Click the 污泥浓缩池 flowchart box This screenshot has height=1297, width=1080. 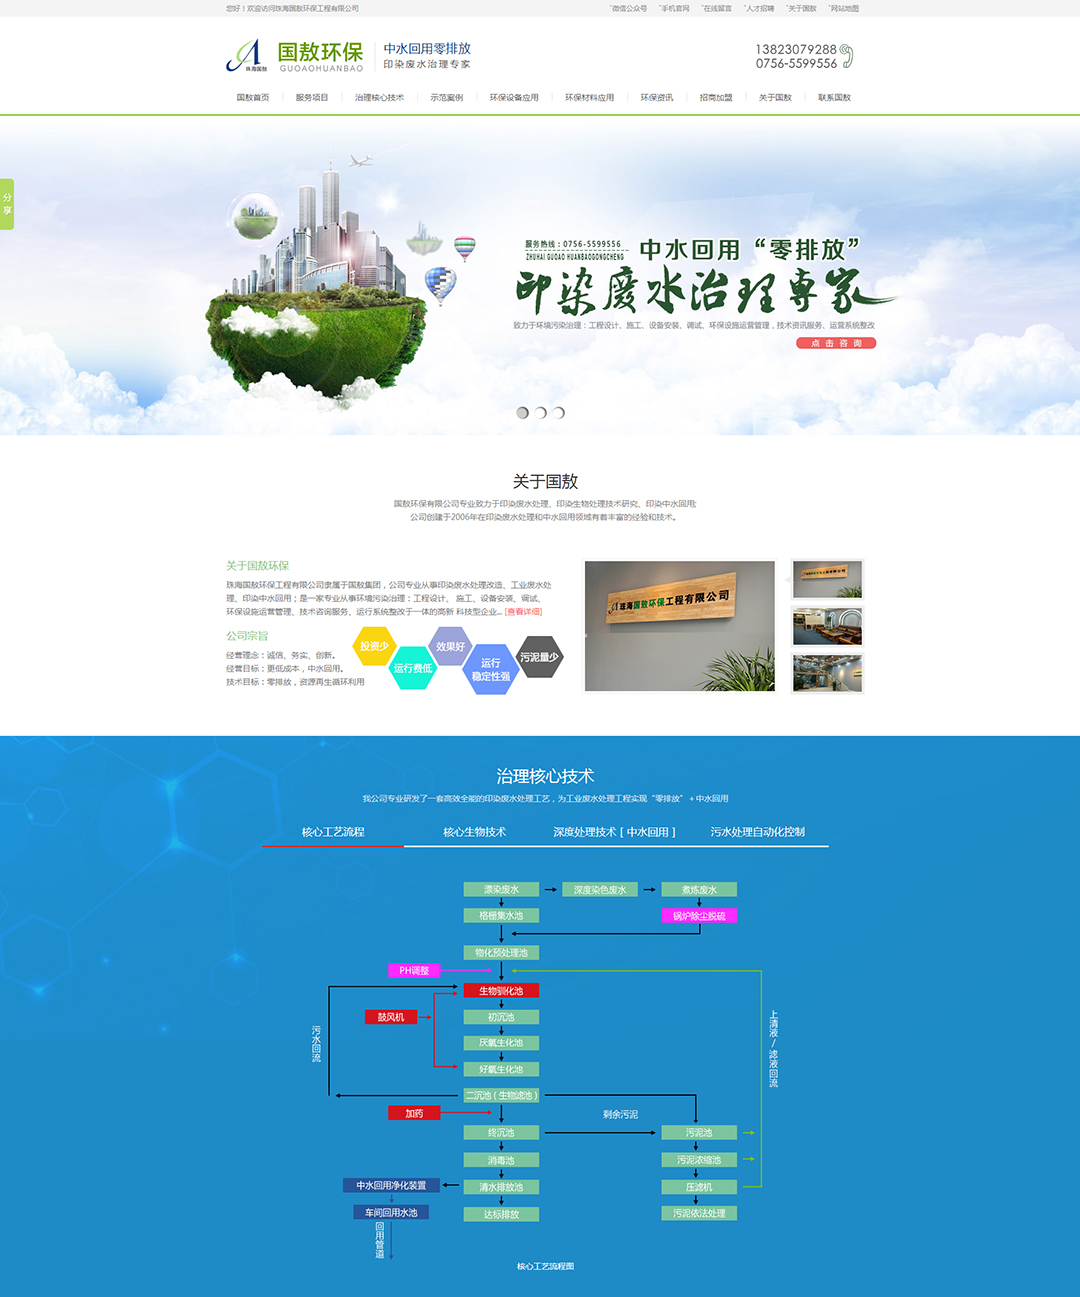(699, 1161)
